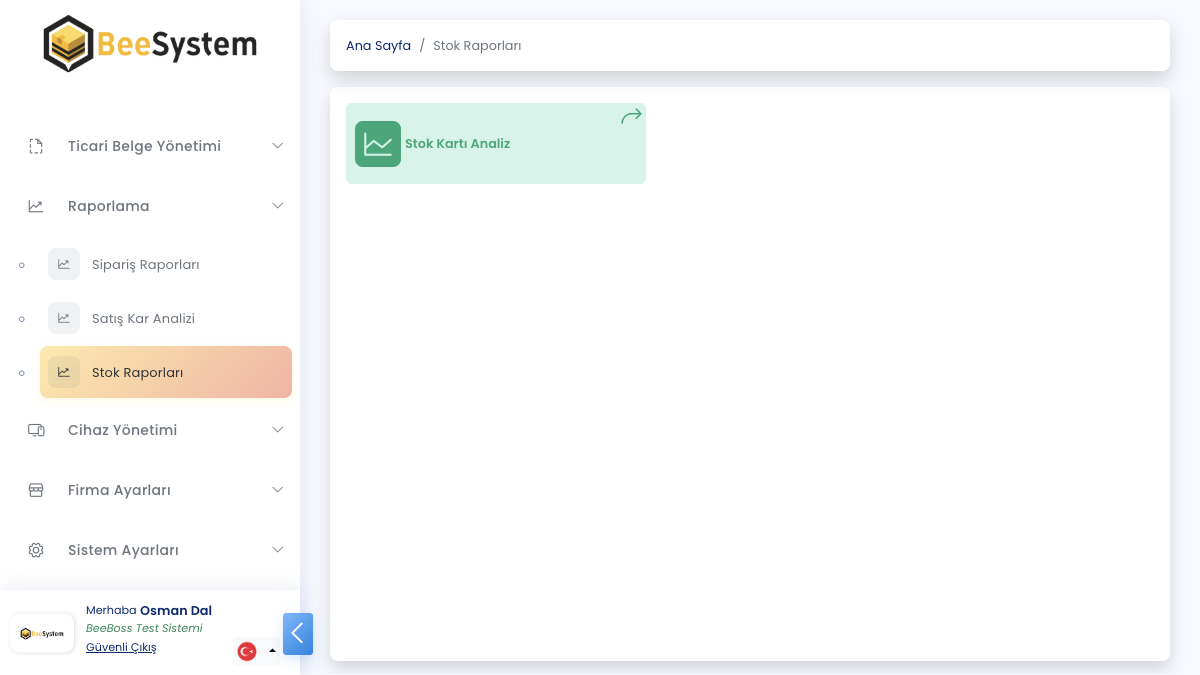Click the Raporlama chart icon
1200x675 pixels.
(x=36, y=206)
